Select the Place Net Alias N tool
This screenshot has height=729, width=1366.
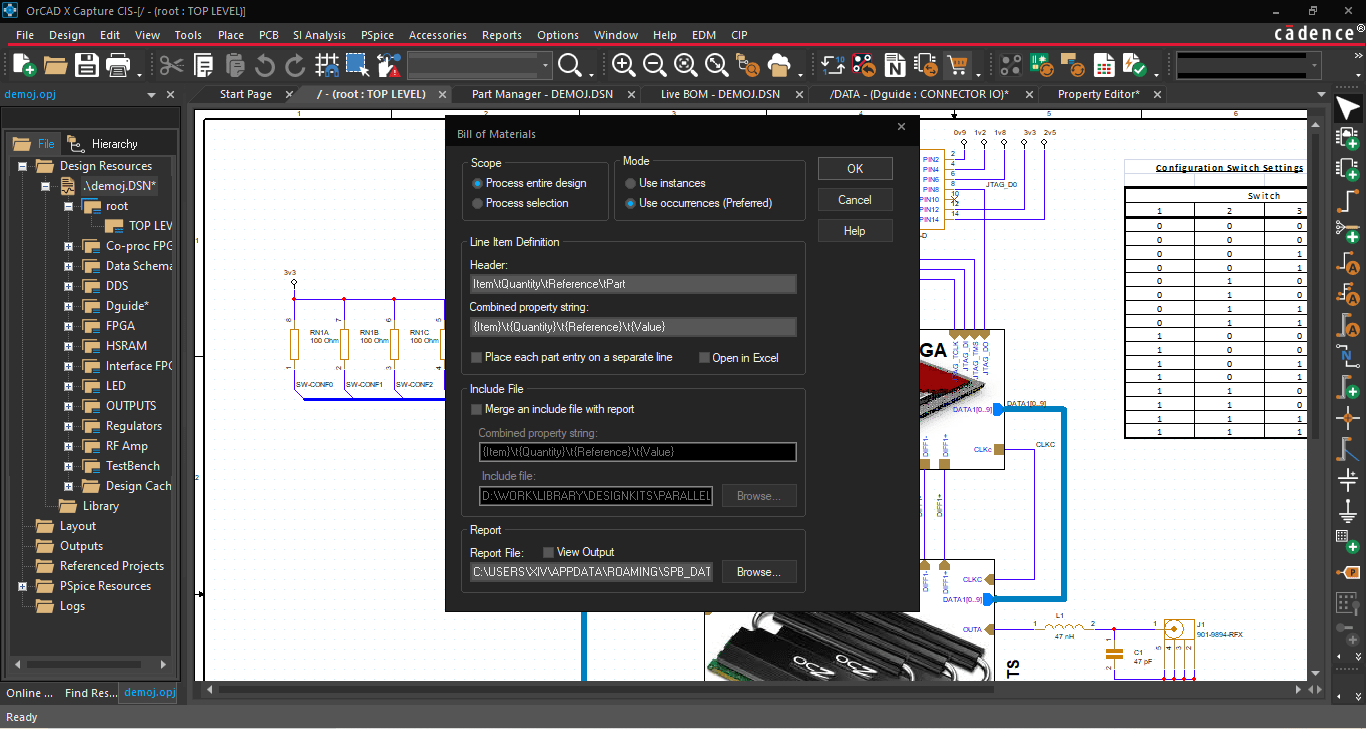click(1348, 357)
